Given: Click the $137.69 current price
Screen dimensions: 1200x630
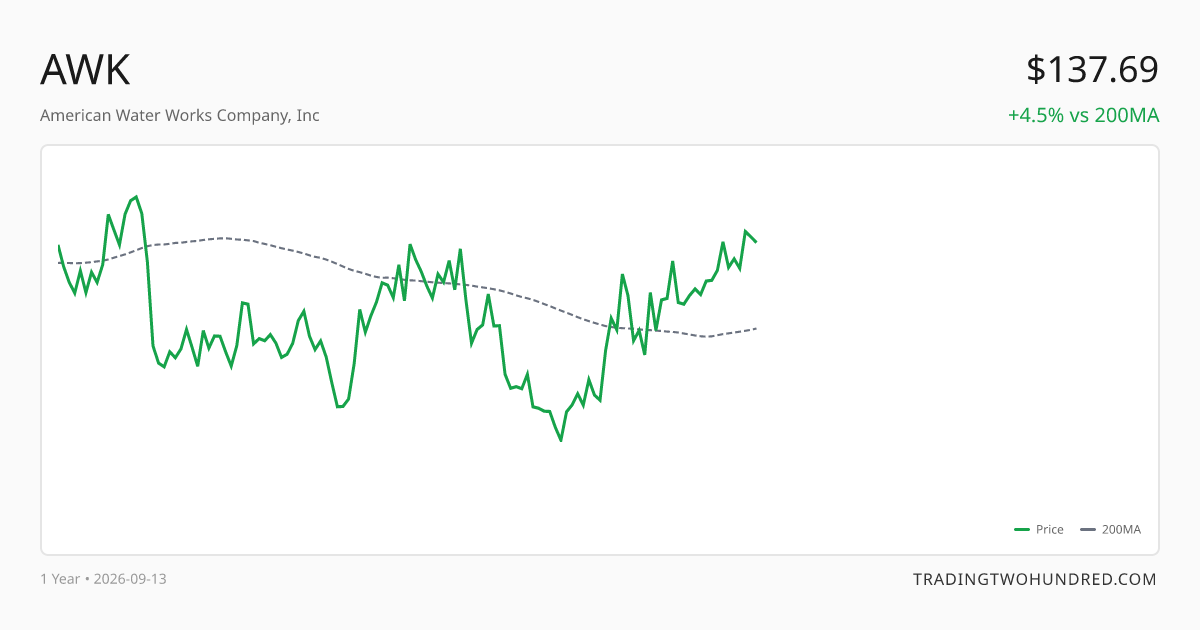Looking at the screenshot, I should pos(1093,70).
